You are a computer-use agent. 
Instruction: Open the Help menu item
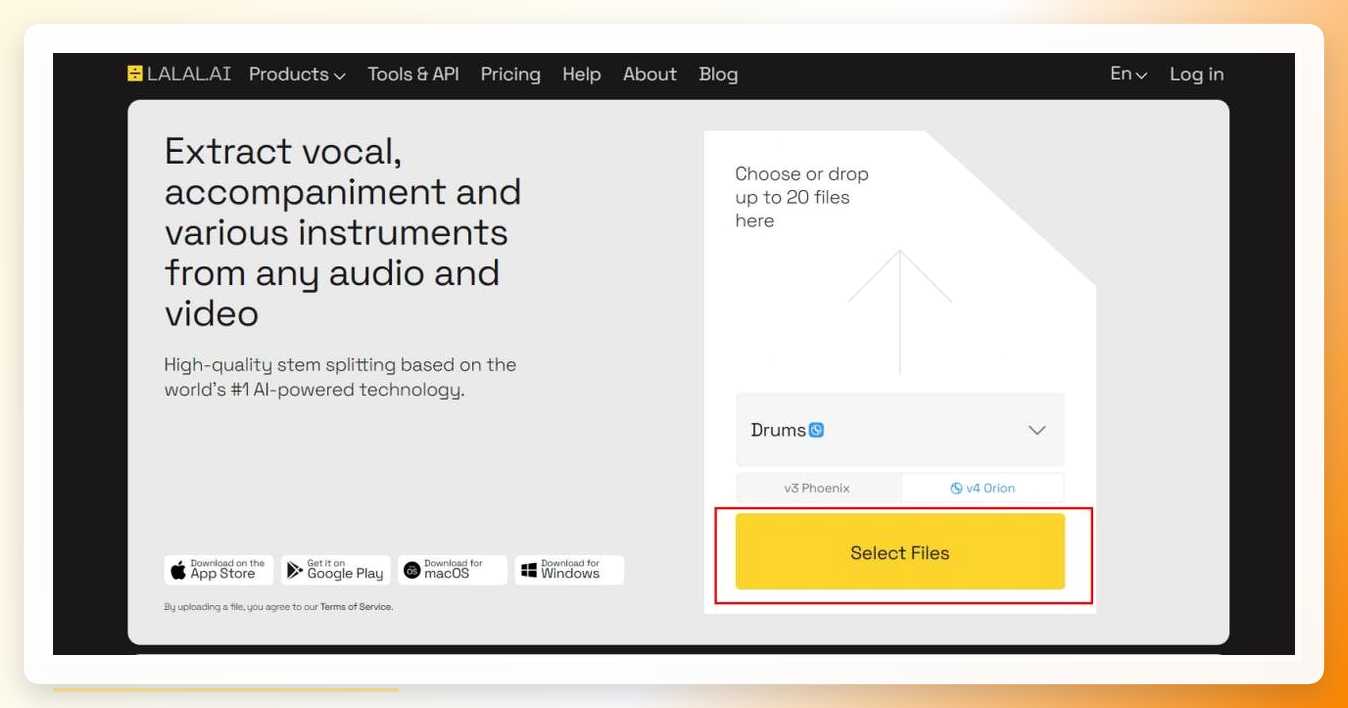[x=581, y=74]
